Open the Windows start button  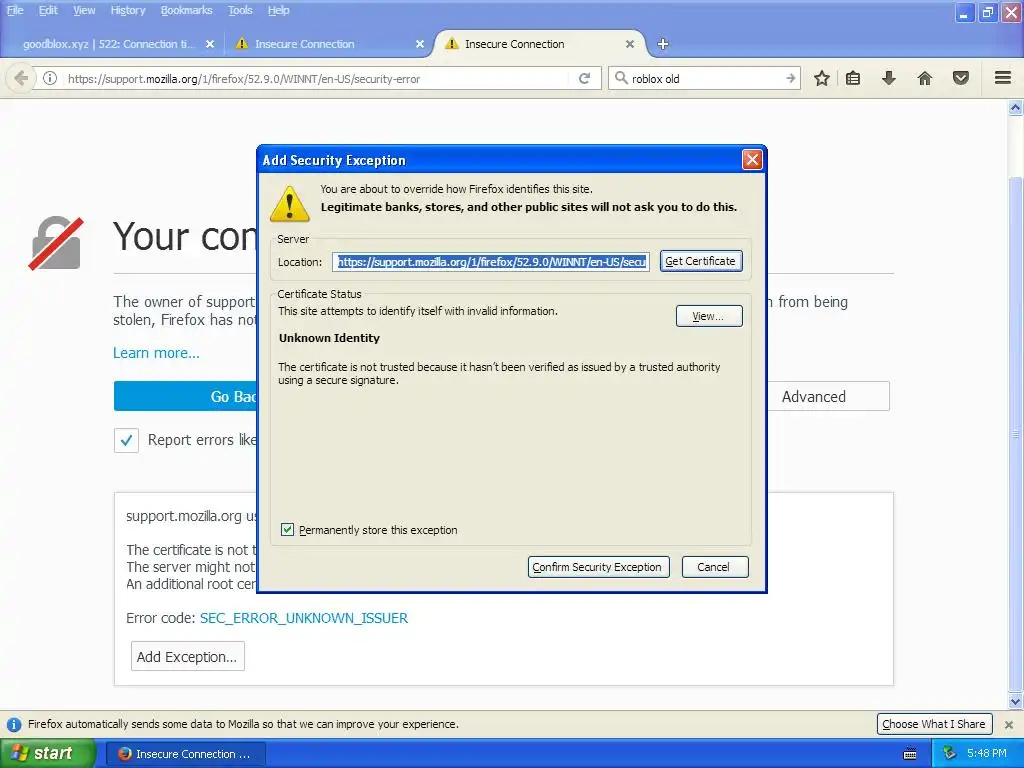pos(47,753)
